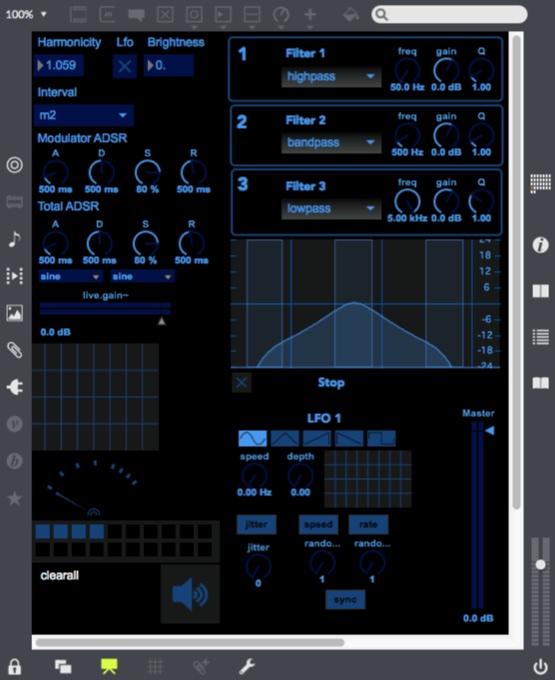Add a toggle object from top toolbar

[165, 14]
